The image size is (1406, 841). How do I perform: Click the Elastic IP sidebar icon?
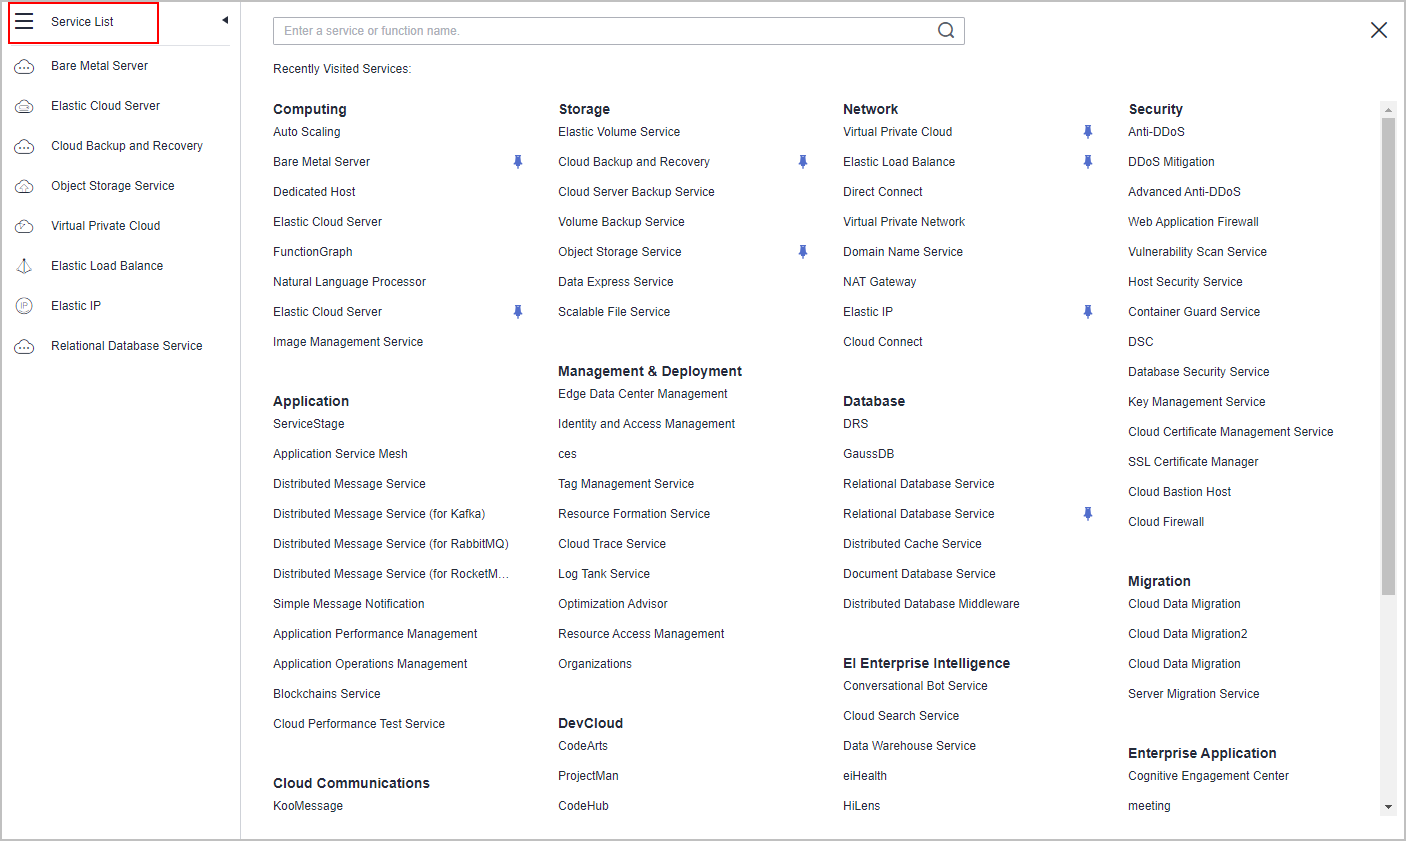(x=24, y=306)
